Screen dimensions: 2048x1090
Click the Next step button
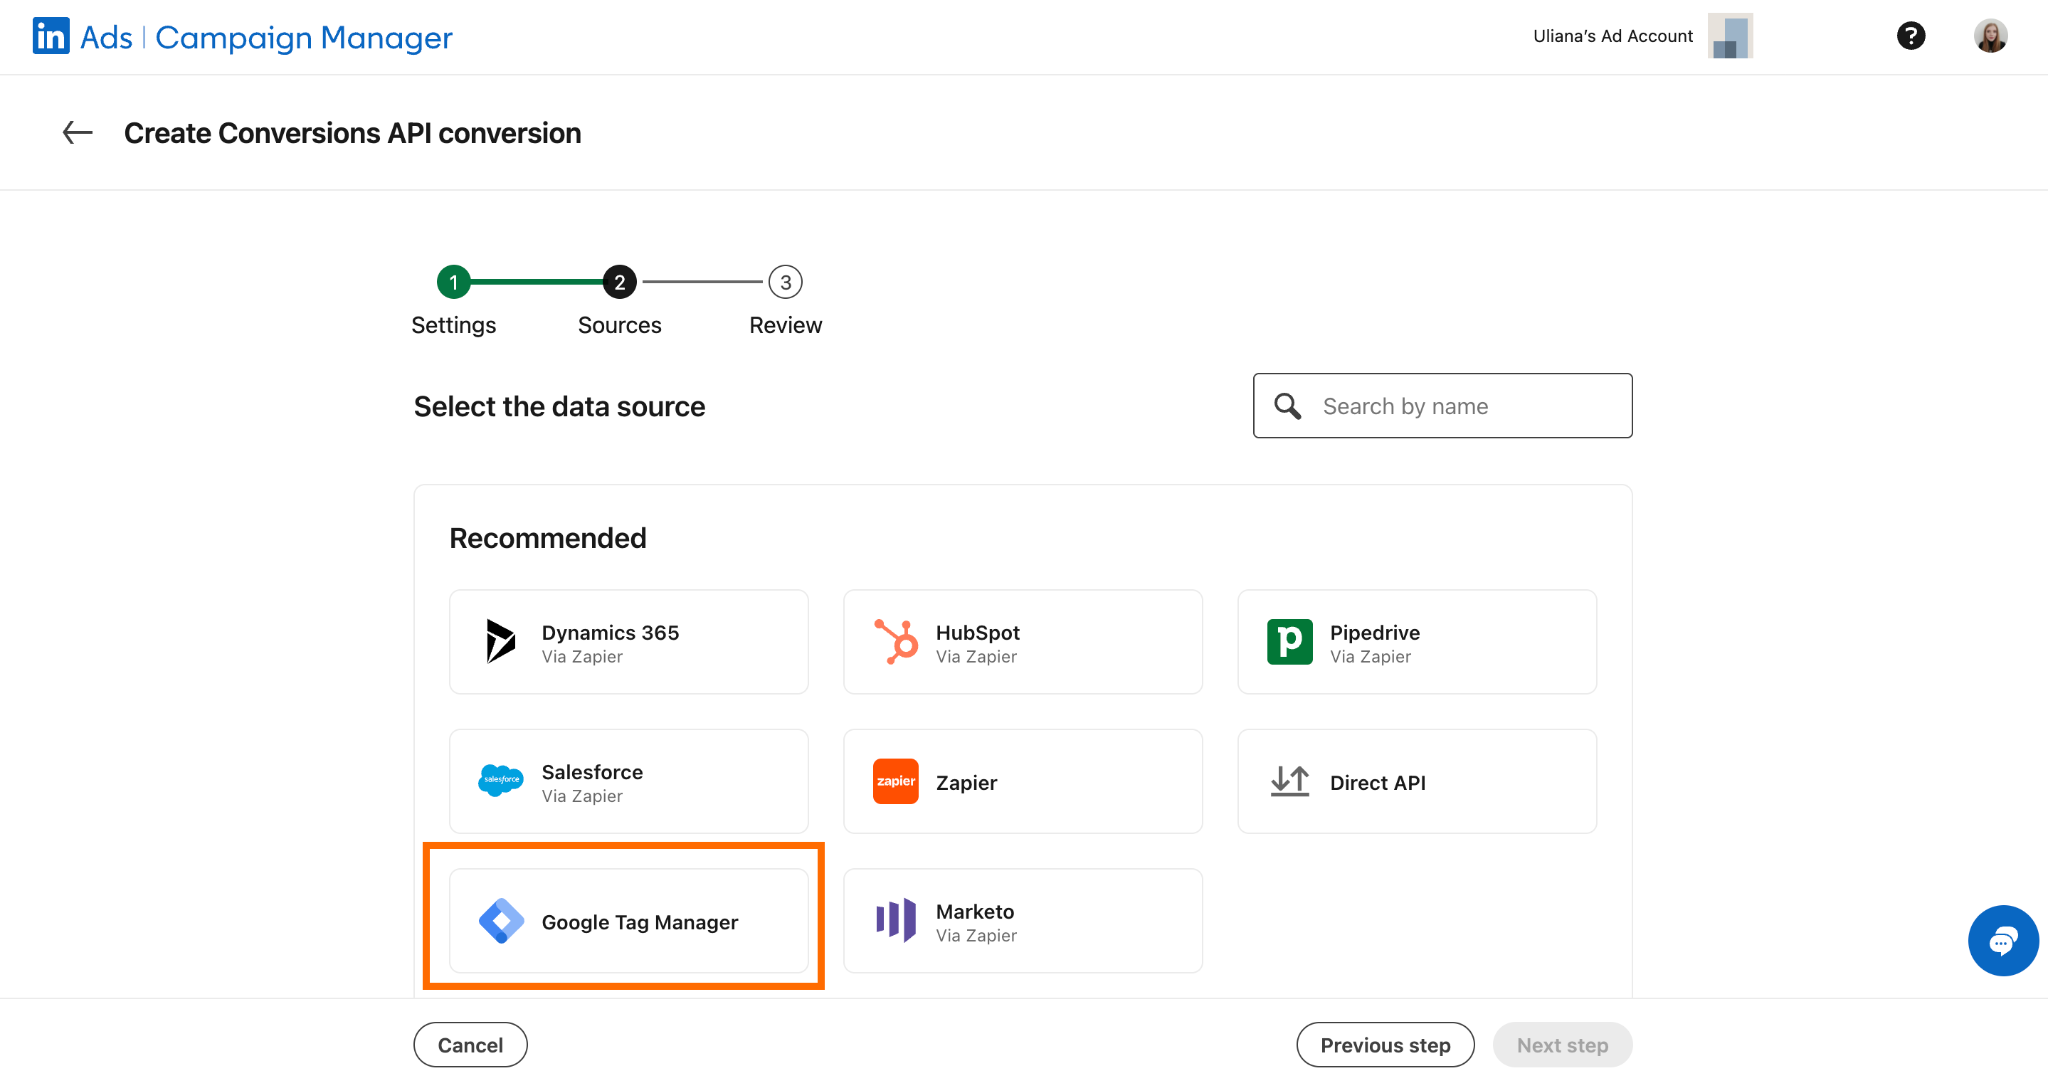(x=1563, y=1045)
